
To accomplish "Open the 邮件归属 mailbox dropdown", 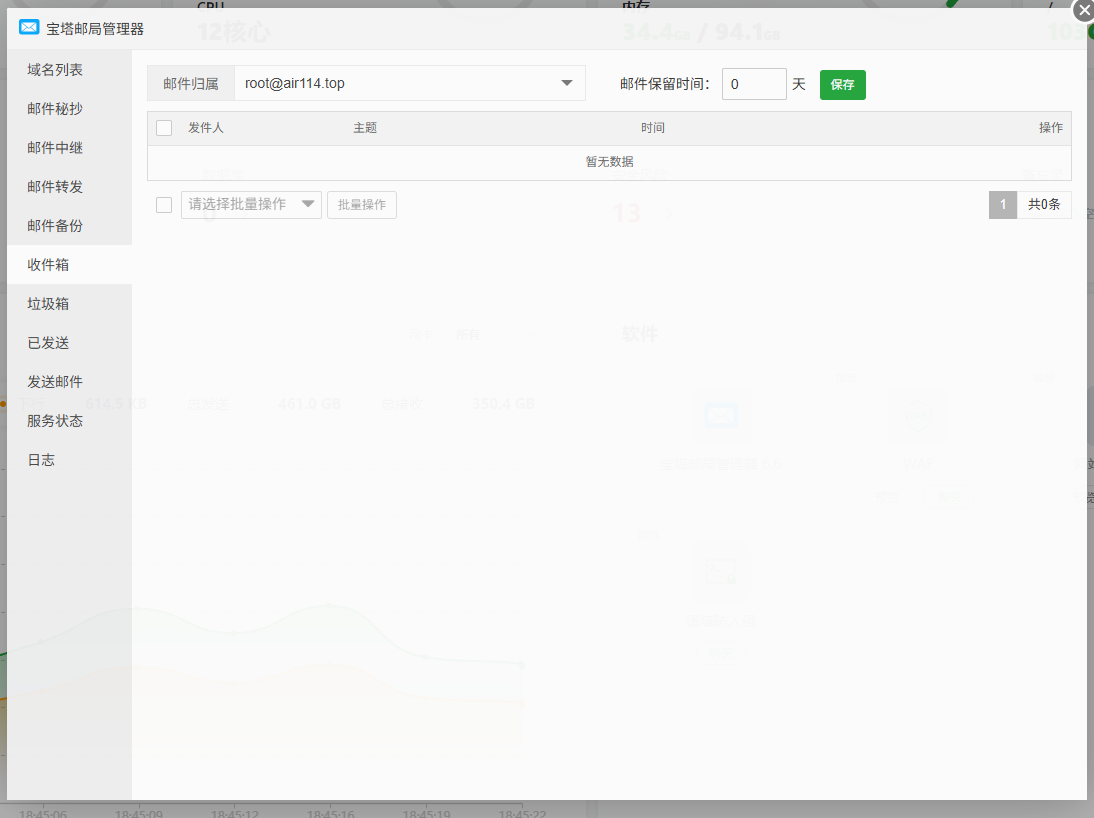I will 410,83.
